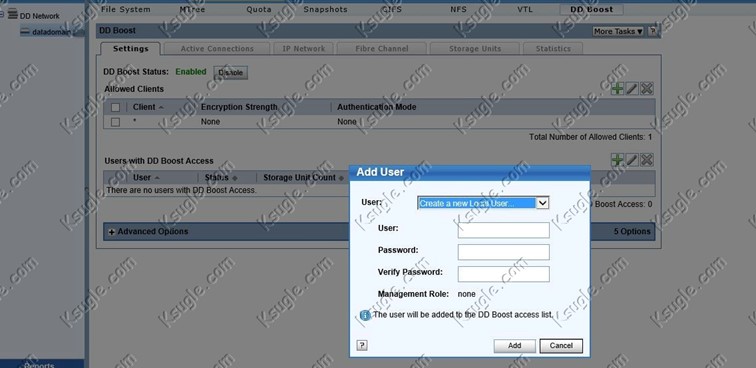Viewport: 756px width, 368px height.
Task: Check the box for the * client row
Action: [115, 122]
